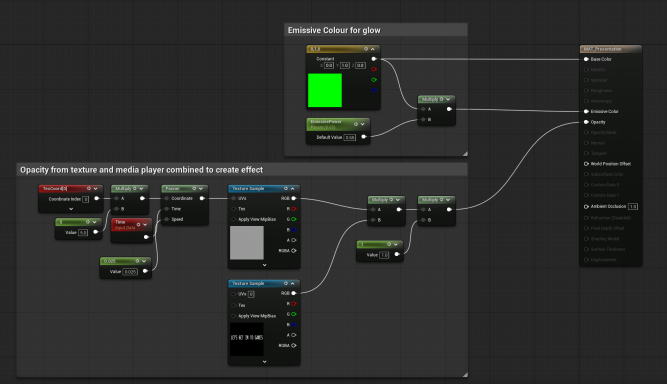The image size is (667, 384).
Task: Toggle the Time node header chevron
Action: (145, 225)
